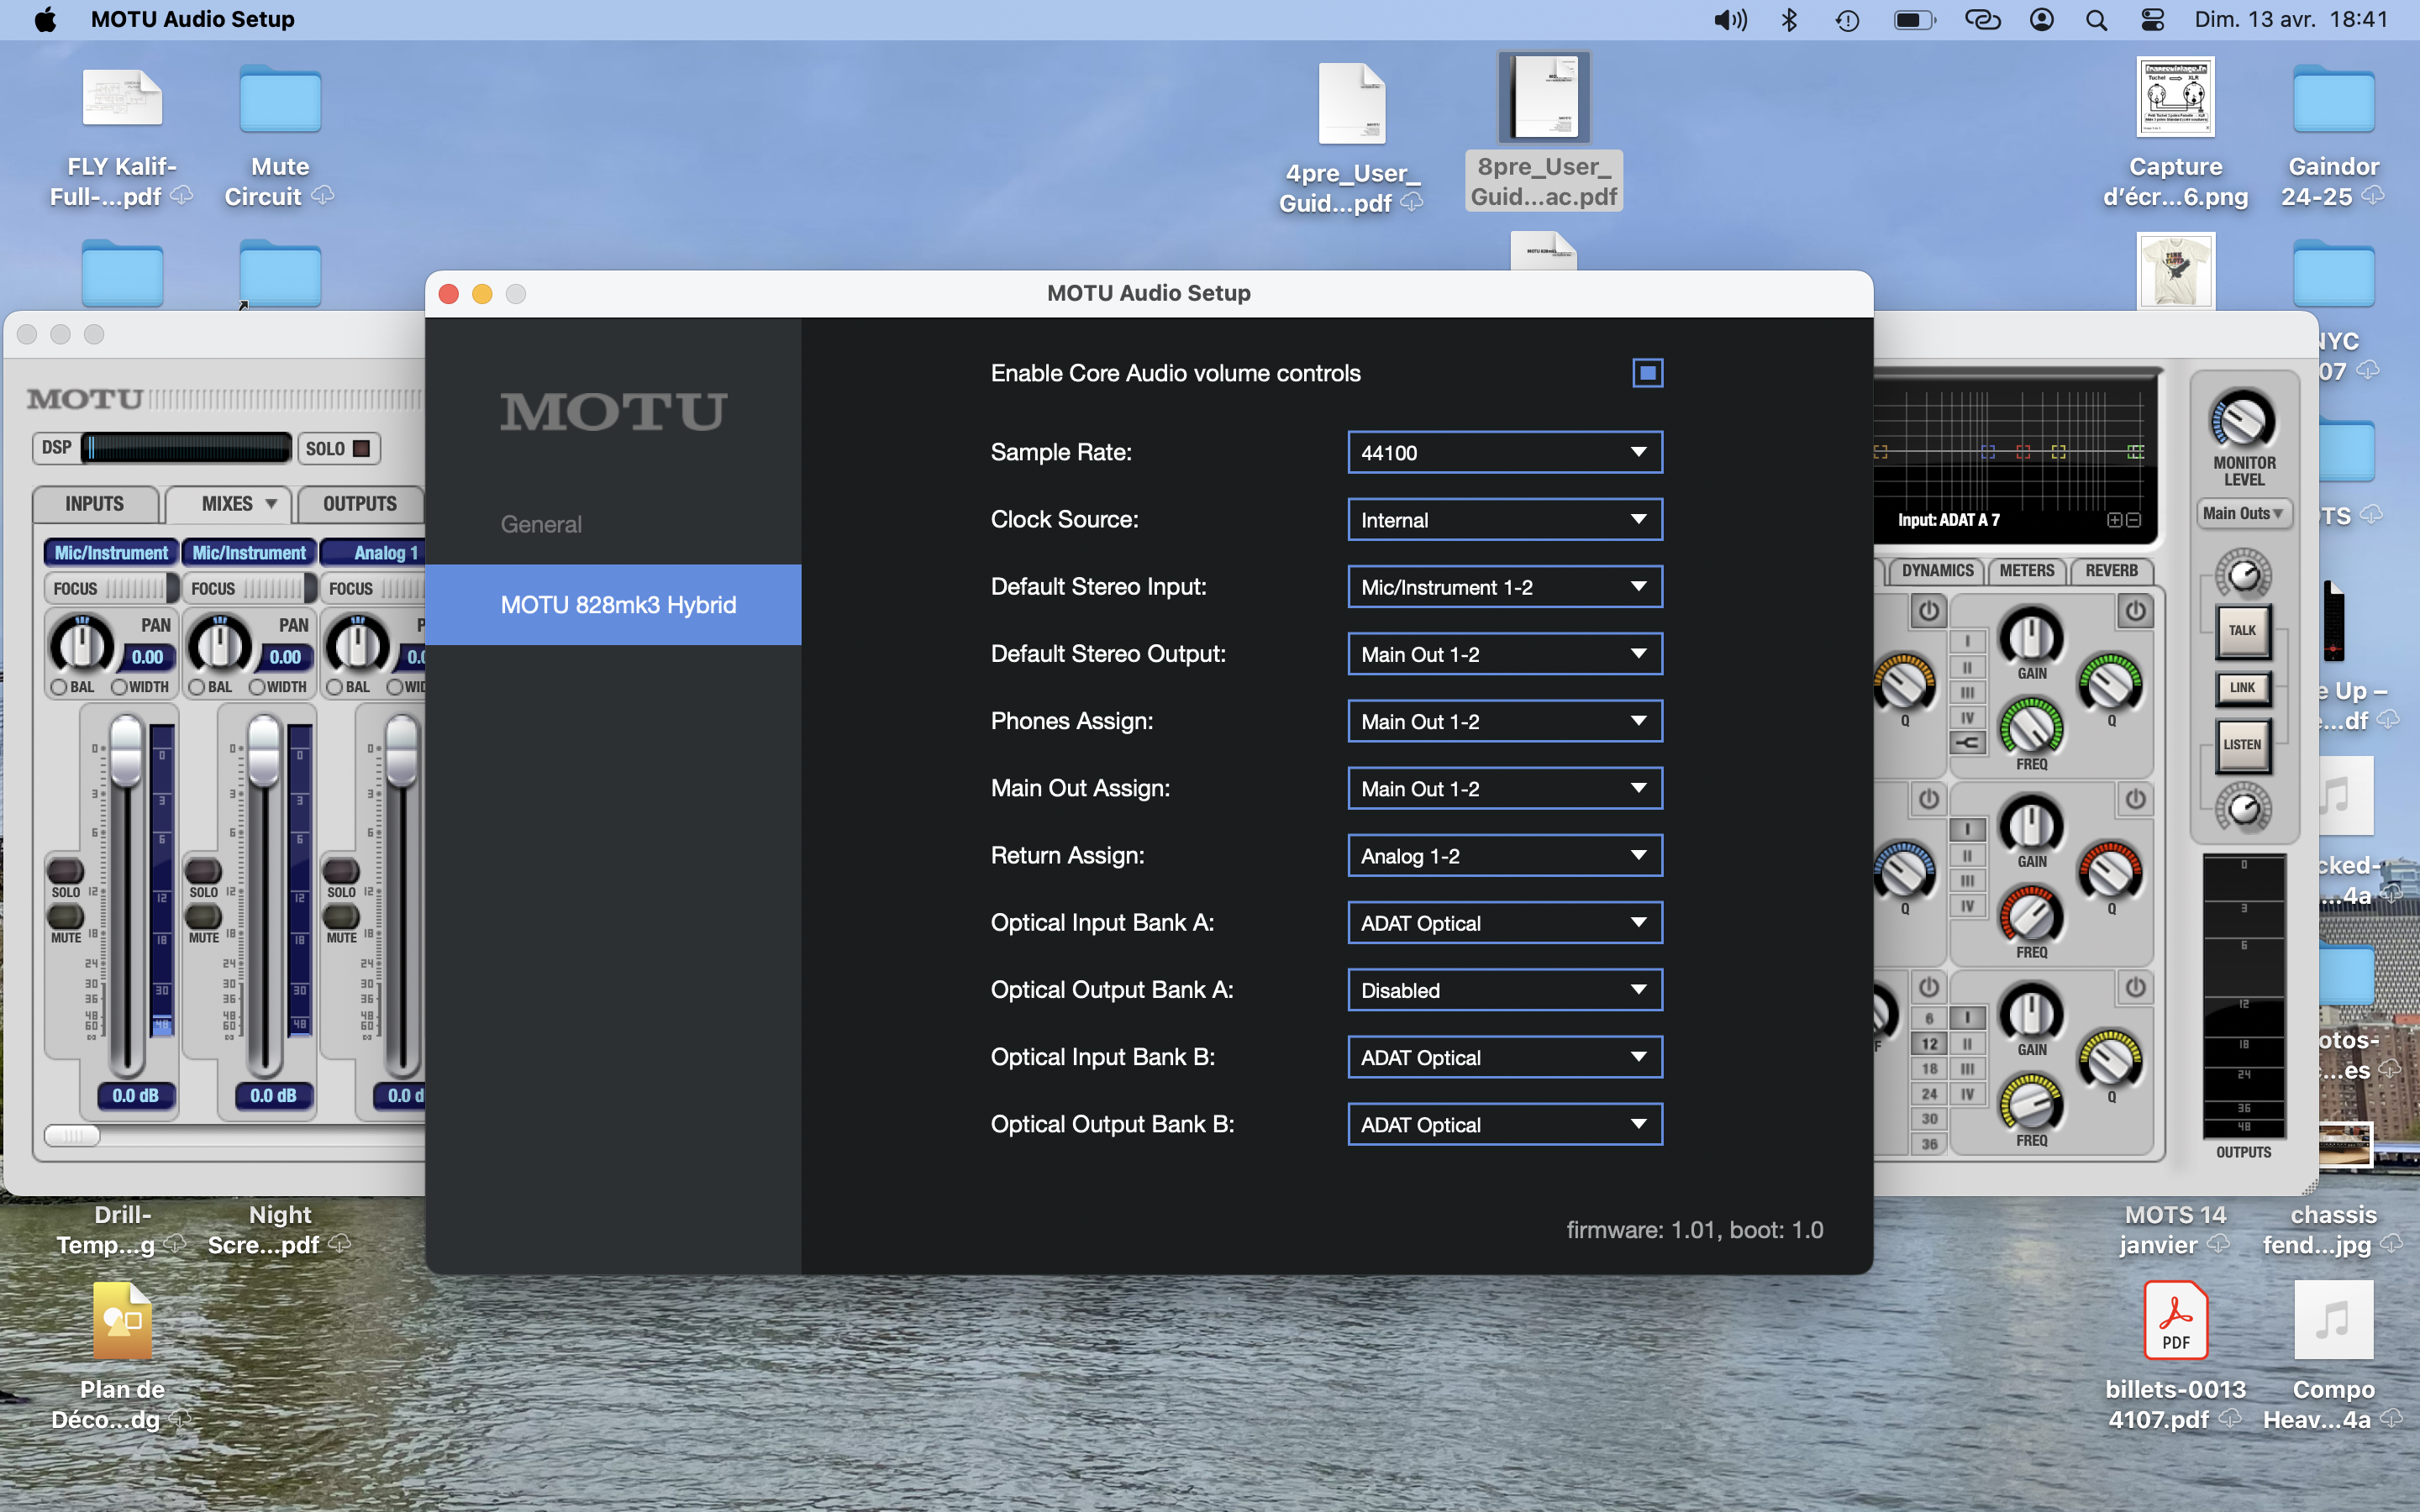Select WIDTH radio on first channel
This screenshot has width=2420, height=1512.
coord(120,687)
